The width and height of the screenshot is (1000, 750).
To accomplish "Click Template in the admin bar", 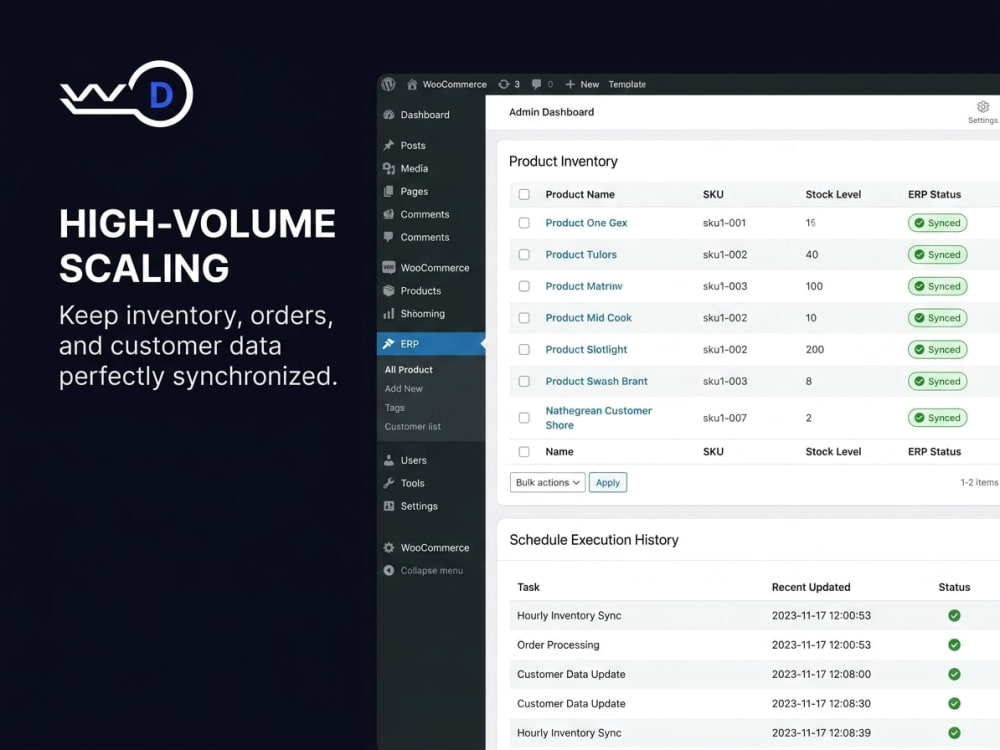I will tap(627, 84).
